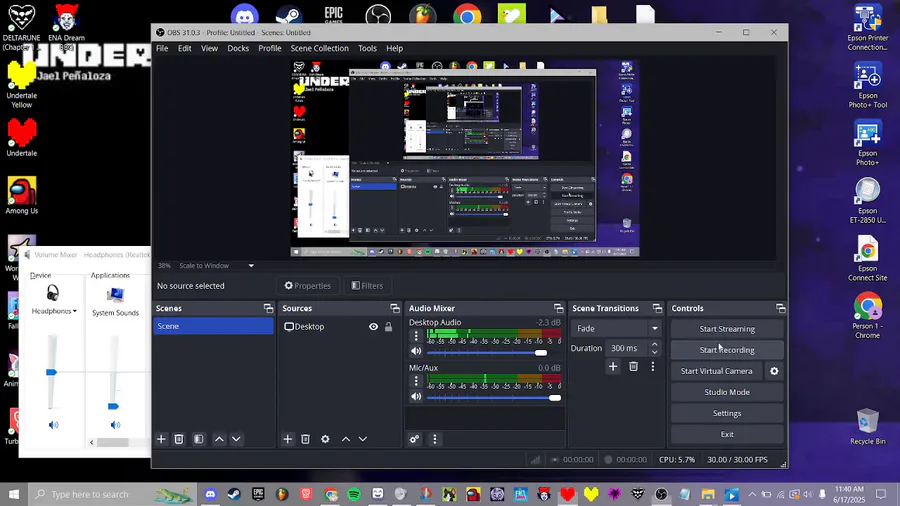Move scene down arrow in Scenes panel

pos(236,439)
